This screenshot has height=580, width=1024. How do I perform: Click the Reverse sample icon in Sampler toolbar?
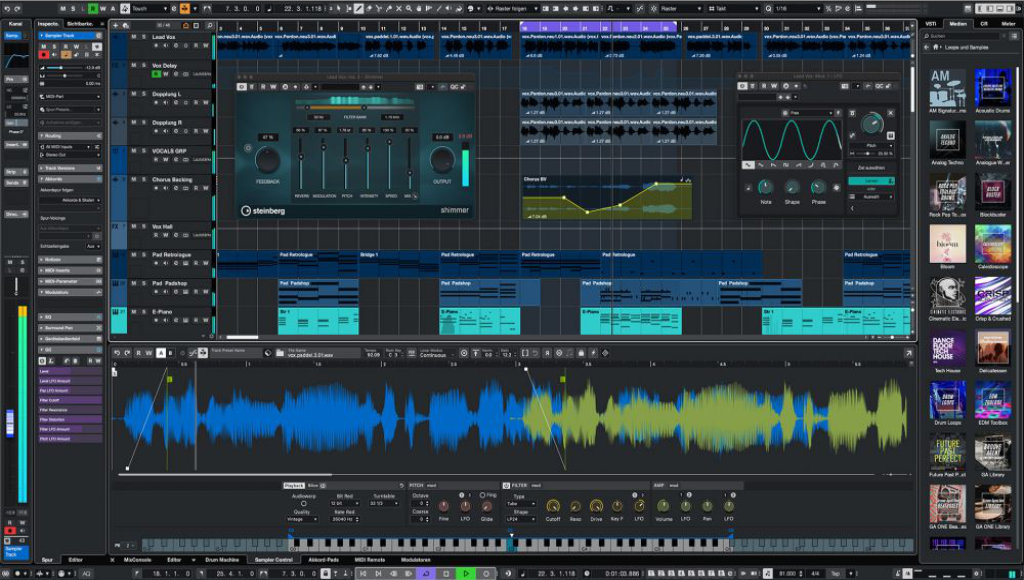(547, 353)
